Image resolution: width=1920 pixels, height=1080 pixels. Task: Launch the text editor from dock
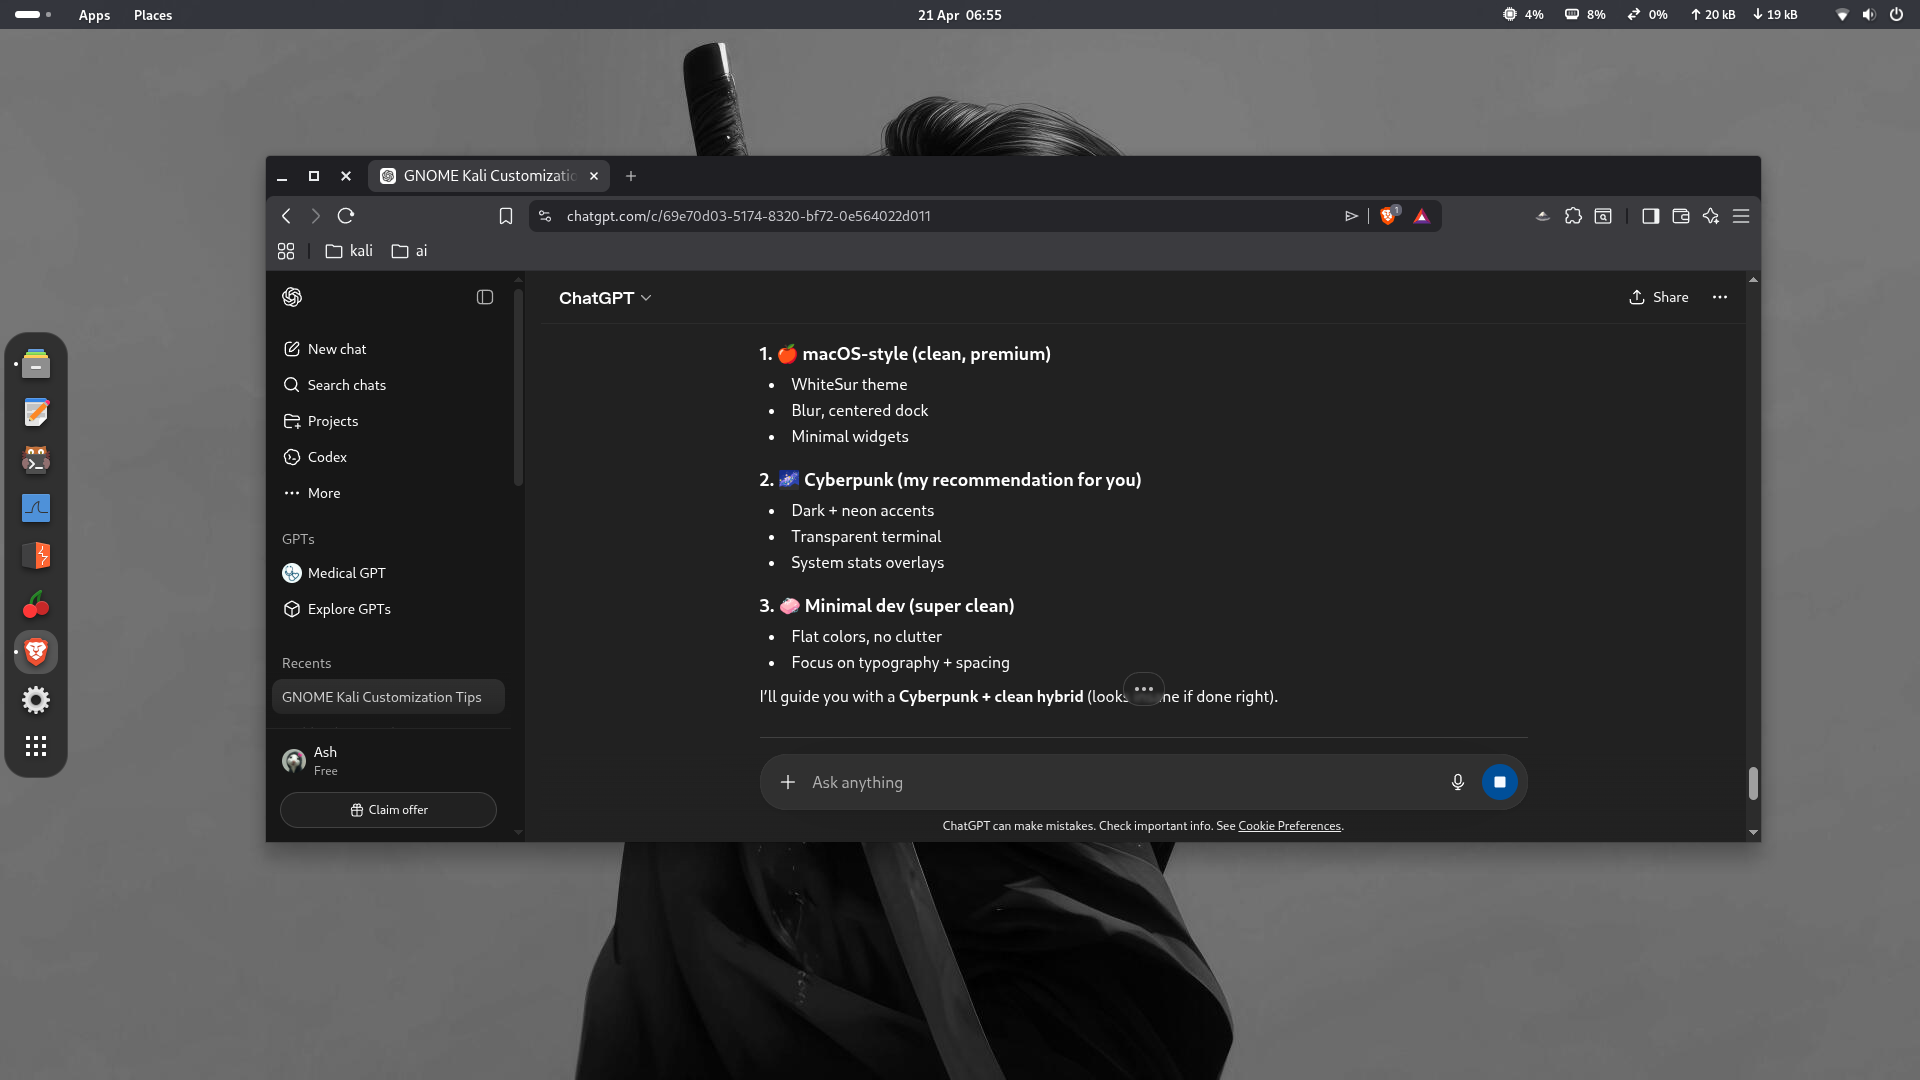(x=36, y=412)
